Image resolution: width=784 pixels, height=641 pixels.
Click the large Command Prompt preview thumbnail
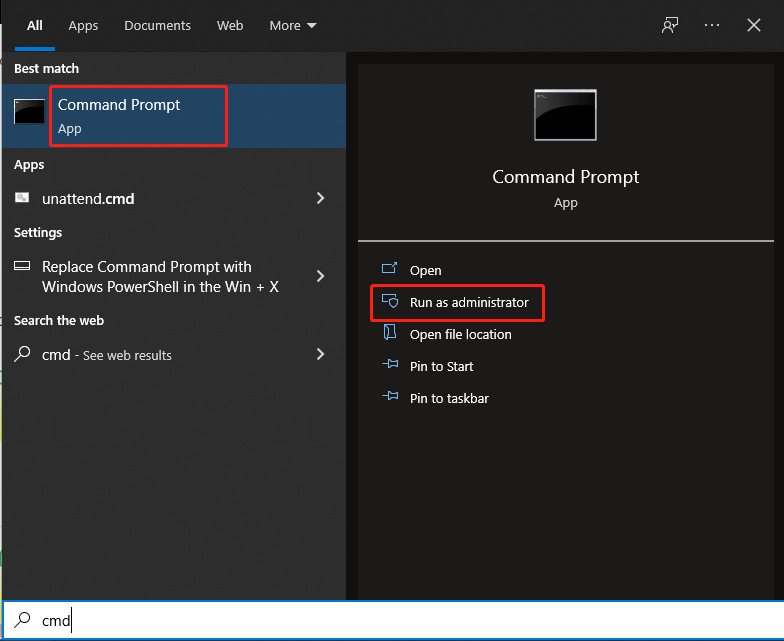tap(565, 115)
